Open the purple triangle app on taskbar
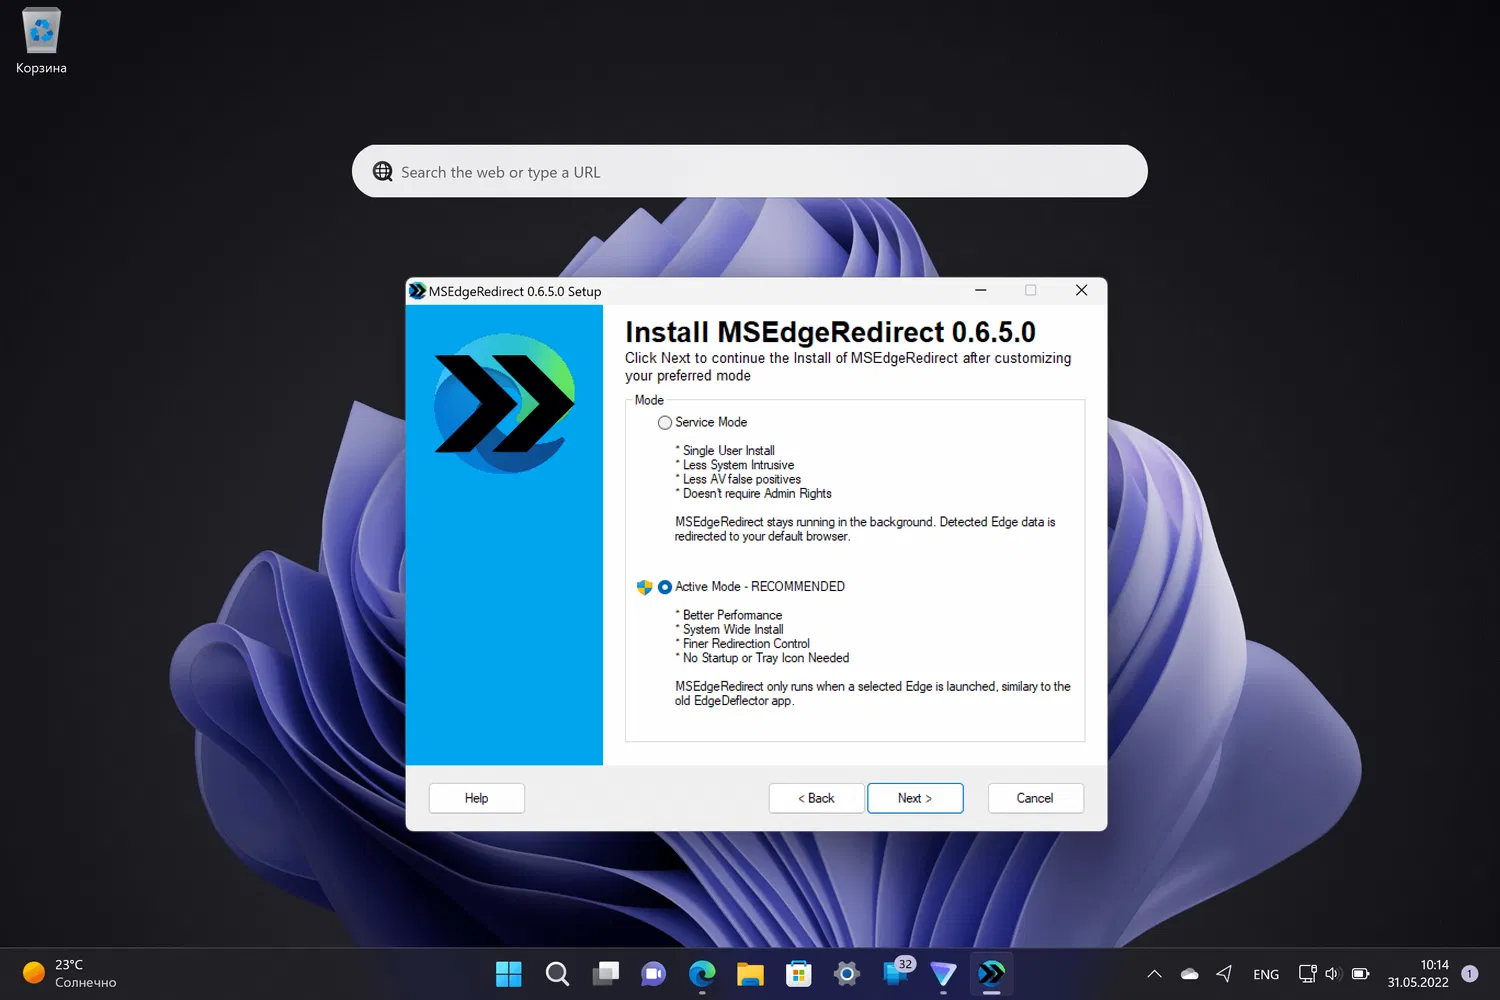 (x=943, y=974)
